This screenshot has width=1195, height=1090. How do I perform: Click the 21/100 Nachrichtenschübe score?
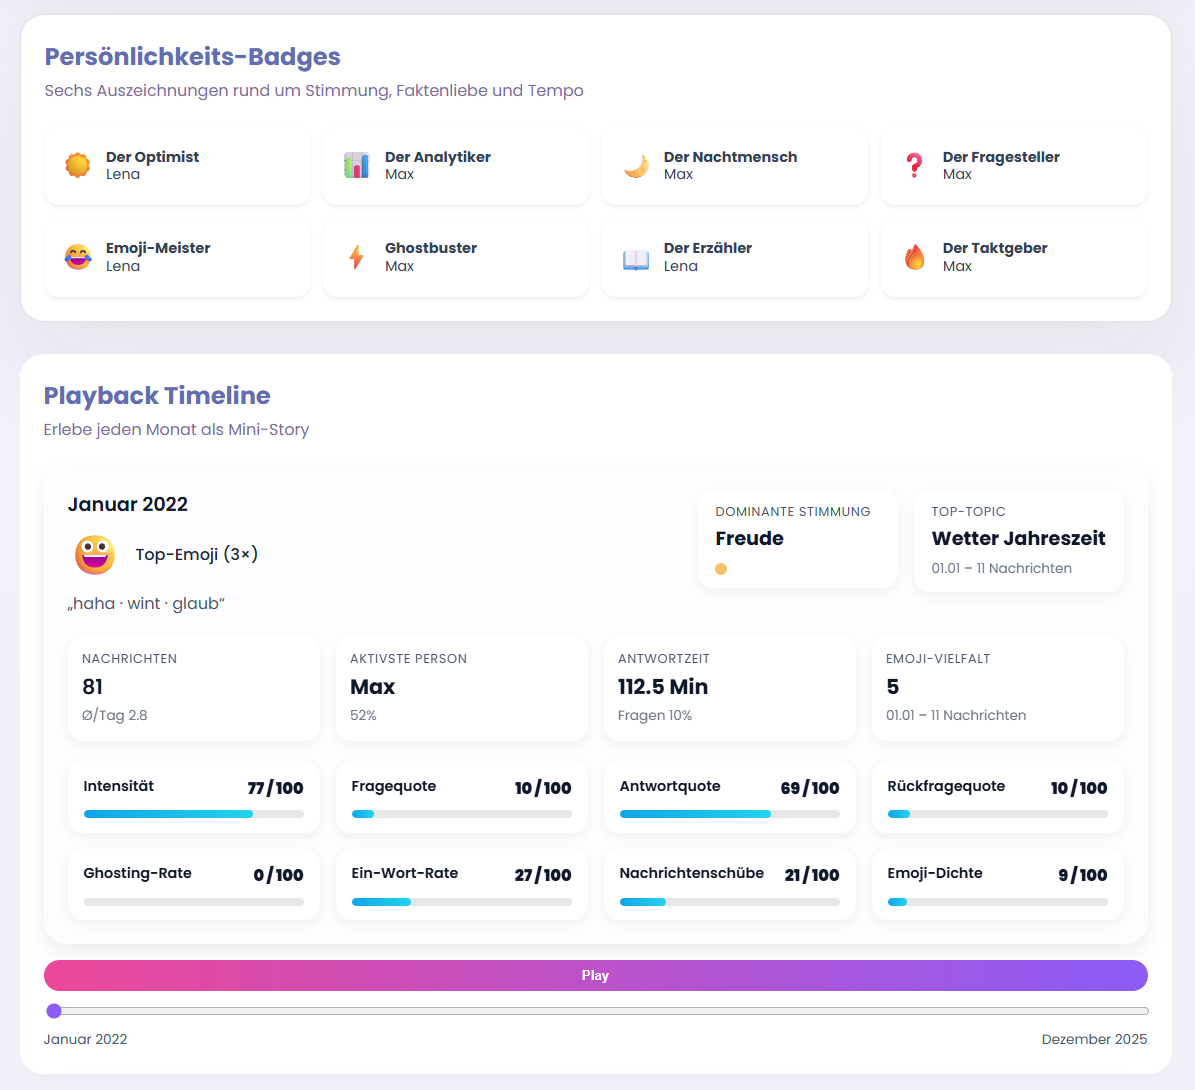tap(812, 875)
